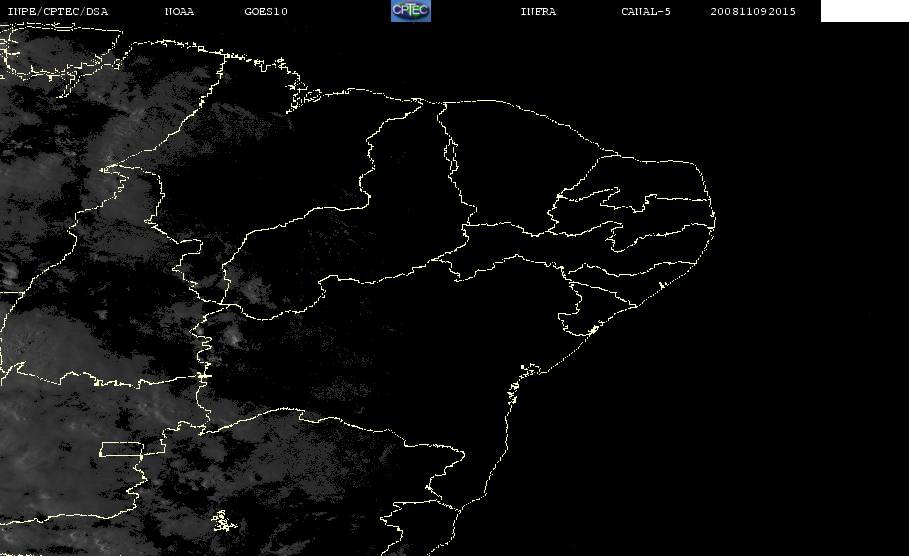This screenshot has width=909, height=556.
Task: Click the GOES10 satellite label
Action: pyautogui.click(x=266, y=11)
